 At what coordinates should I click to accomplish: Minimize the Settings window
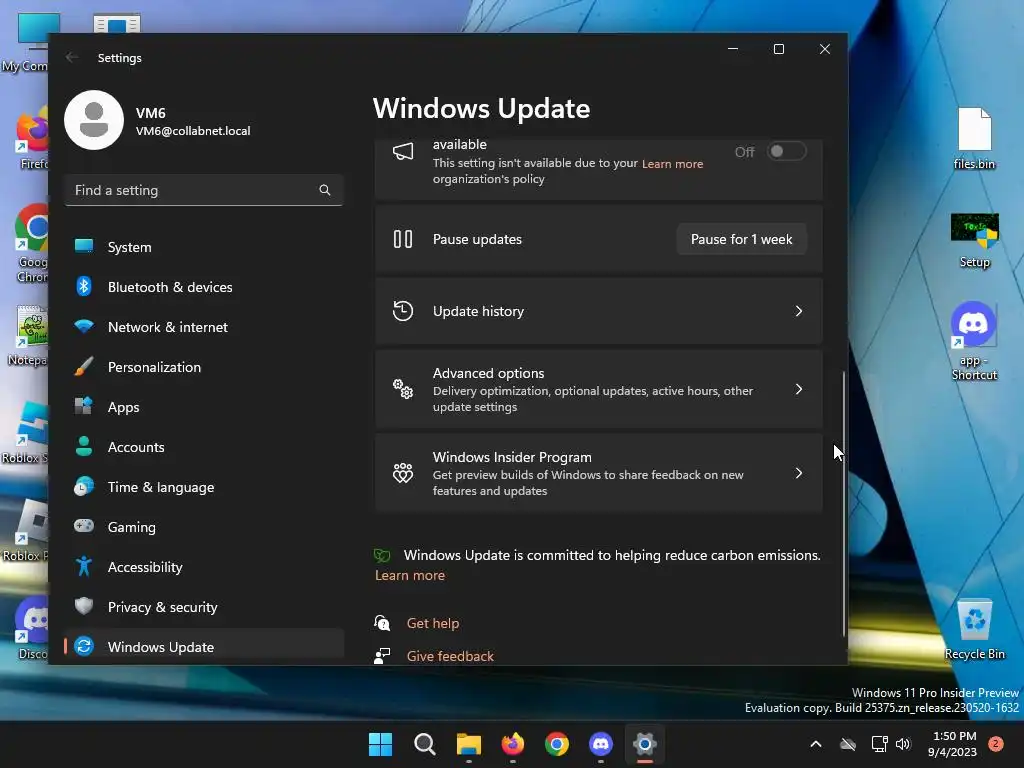pyautogui.click(x=733, y=49)
